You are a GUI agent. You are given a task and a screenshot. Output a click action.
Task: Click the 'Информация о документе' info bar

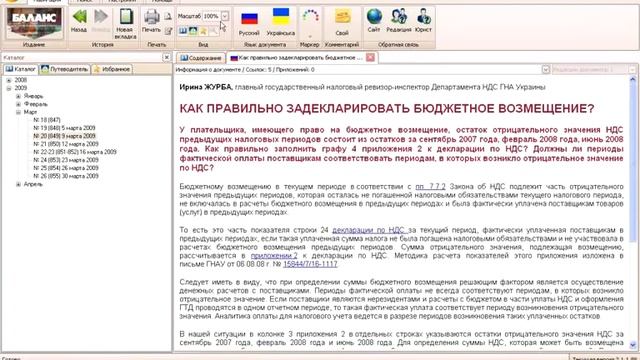coord(358,70)
